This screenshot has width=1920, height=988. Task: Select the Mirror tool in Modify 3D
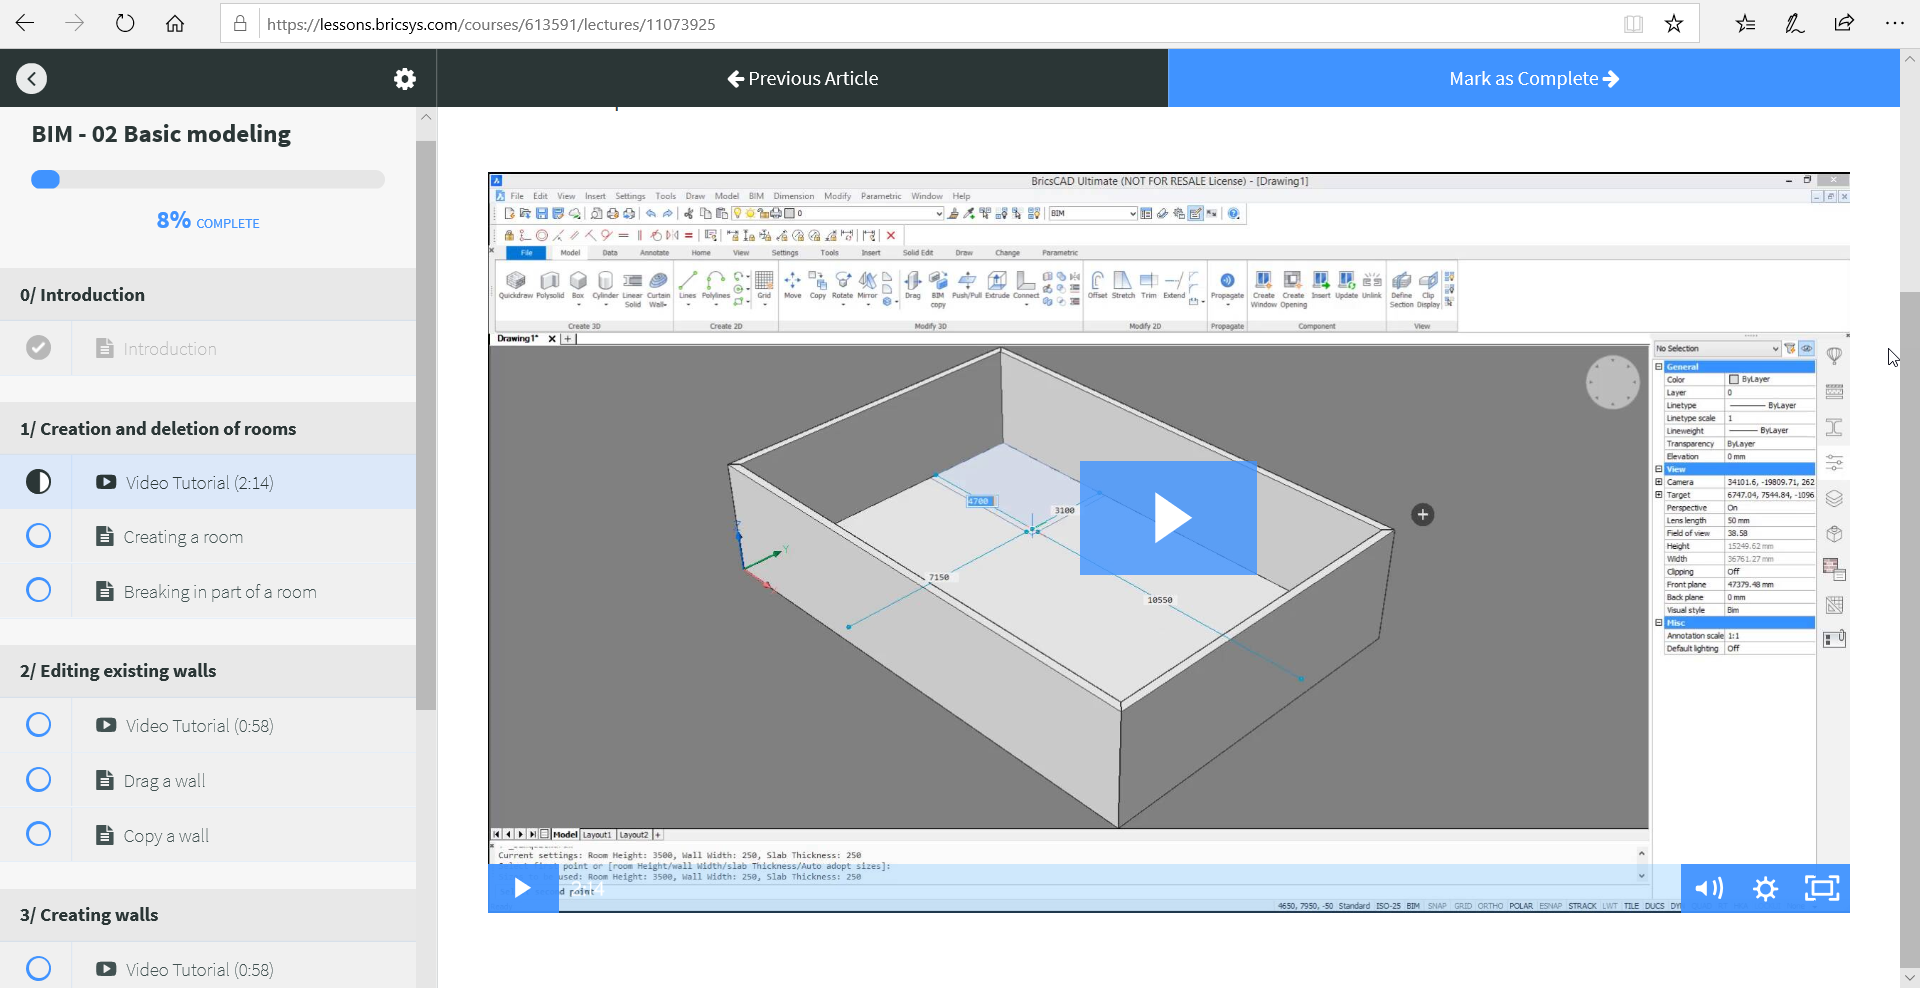(x=867, y=284)
